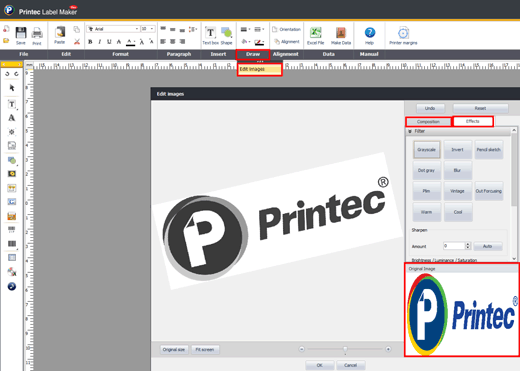Click the Auto sharpen button
The image size is (520, 371).
(488, 246)
